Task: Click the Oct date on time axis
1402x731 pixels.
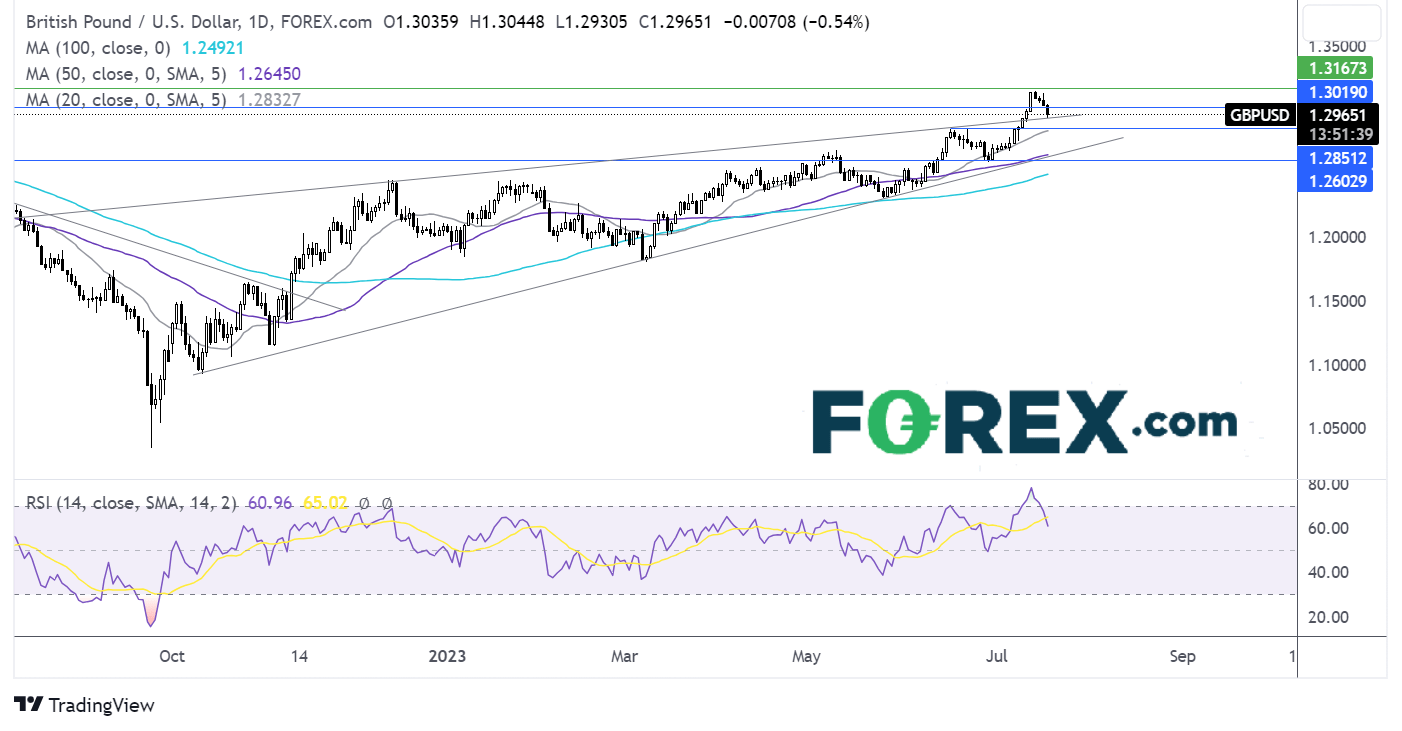Action: [172, 657]
